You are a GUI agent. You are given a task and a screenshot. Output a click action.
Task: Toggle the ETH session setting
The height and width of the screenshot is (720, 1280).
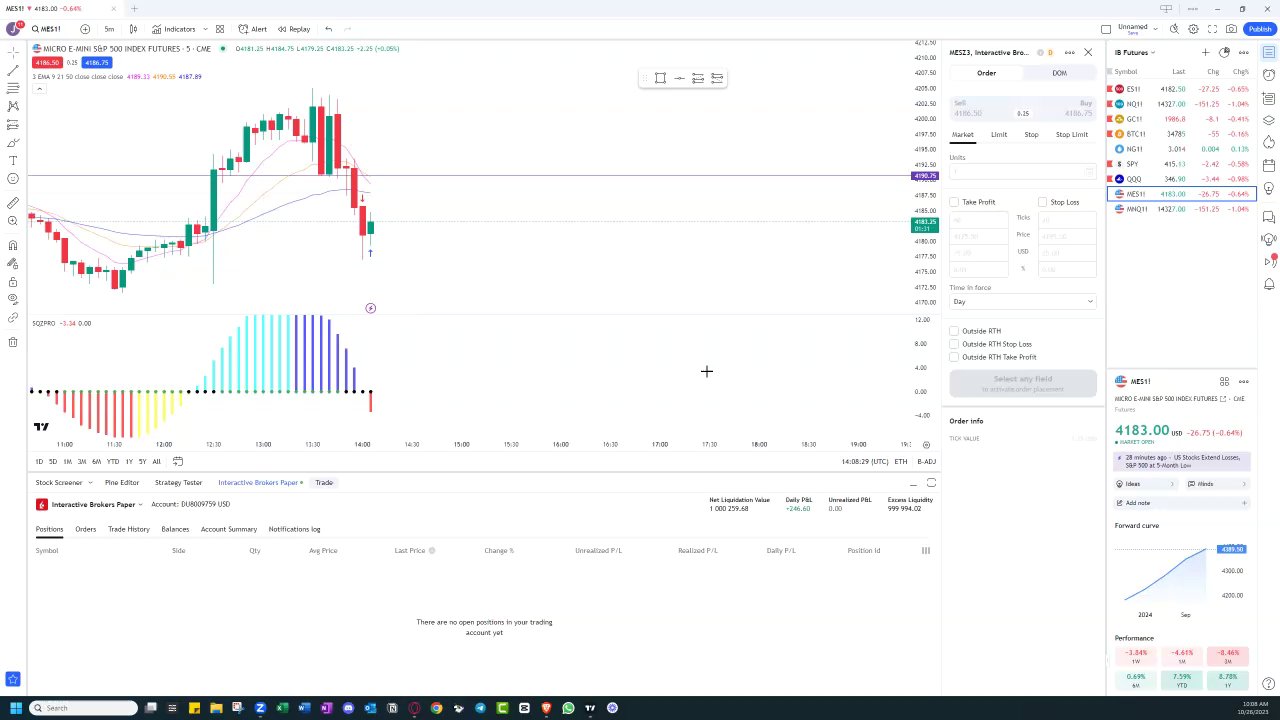[x=901, y=461]
